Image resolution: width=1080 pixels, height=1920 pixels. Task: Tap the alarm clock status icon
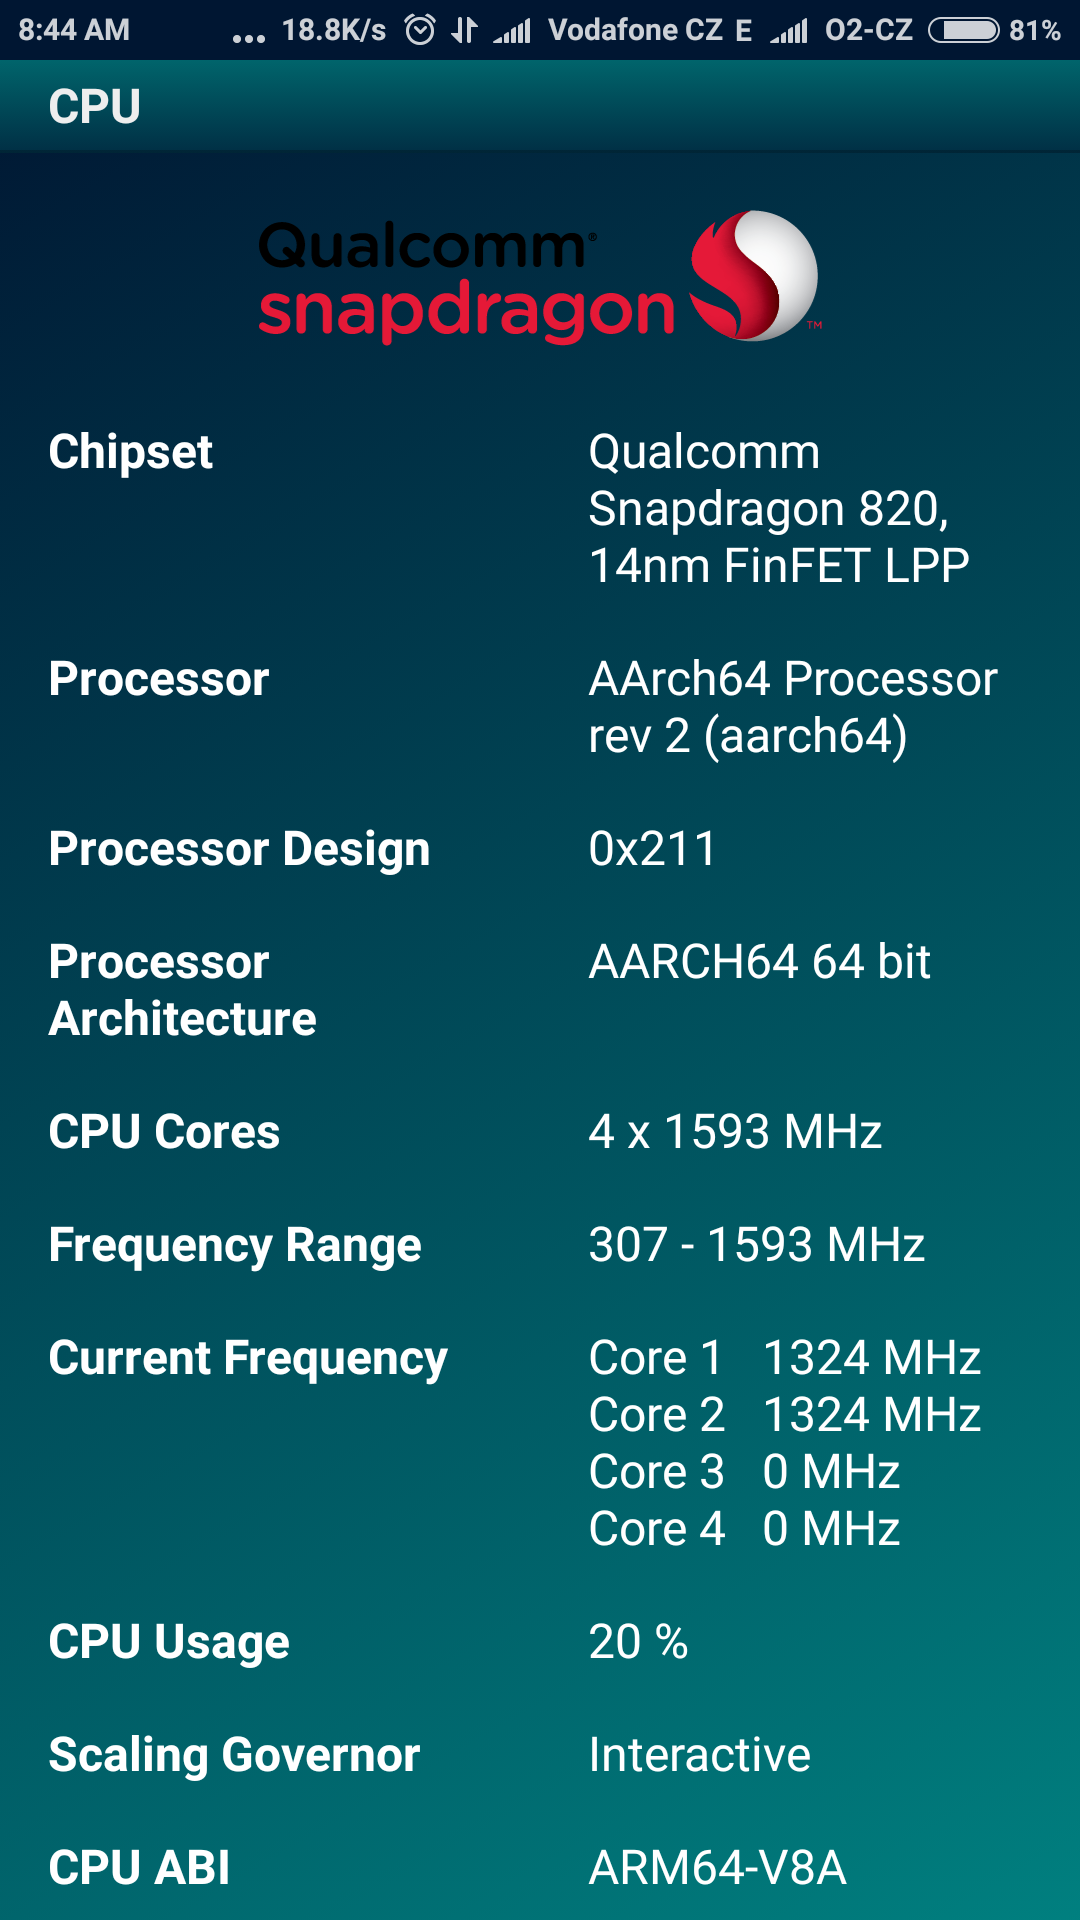click(x=420, y=30)
